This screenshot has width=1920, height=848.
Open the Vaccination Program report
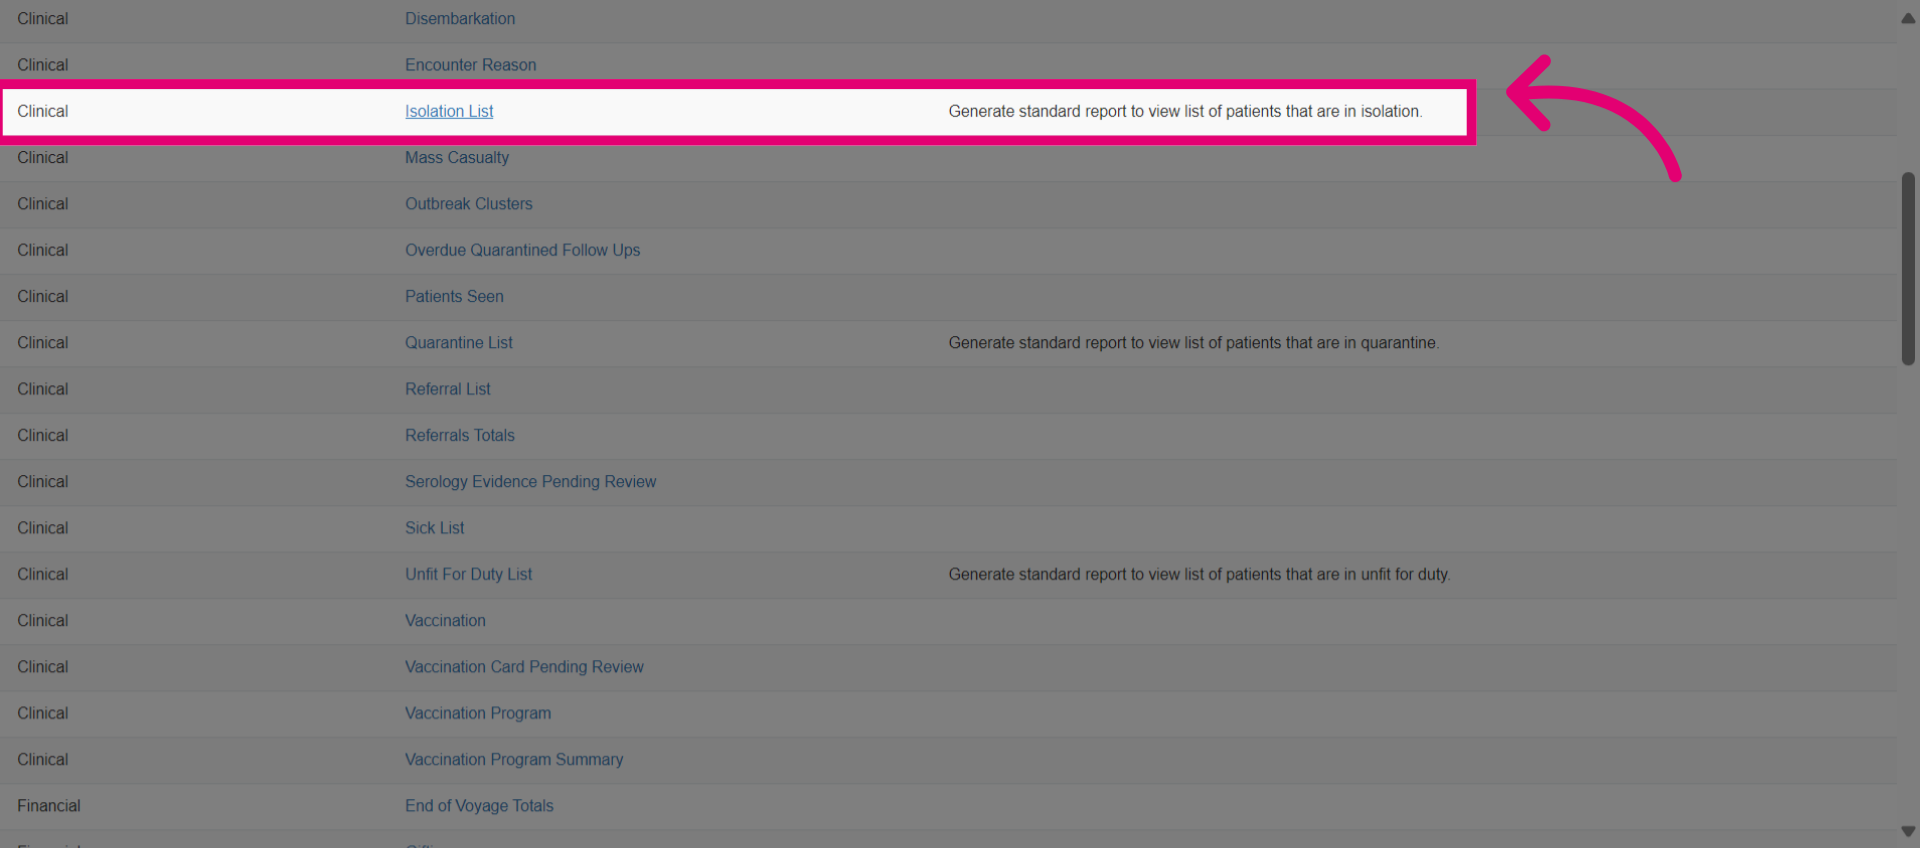[478, 713]
